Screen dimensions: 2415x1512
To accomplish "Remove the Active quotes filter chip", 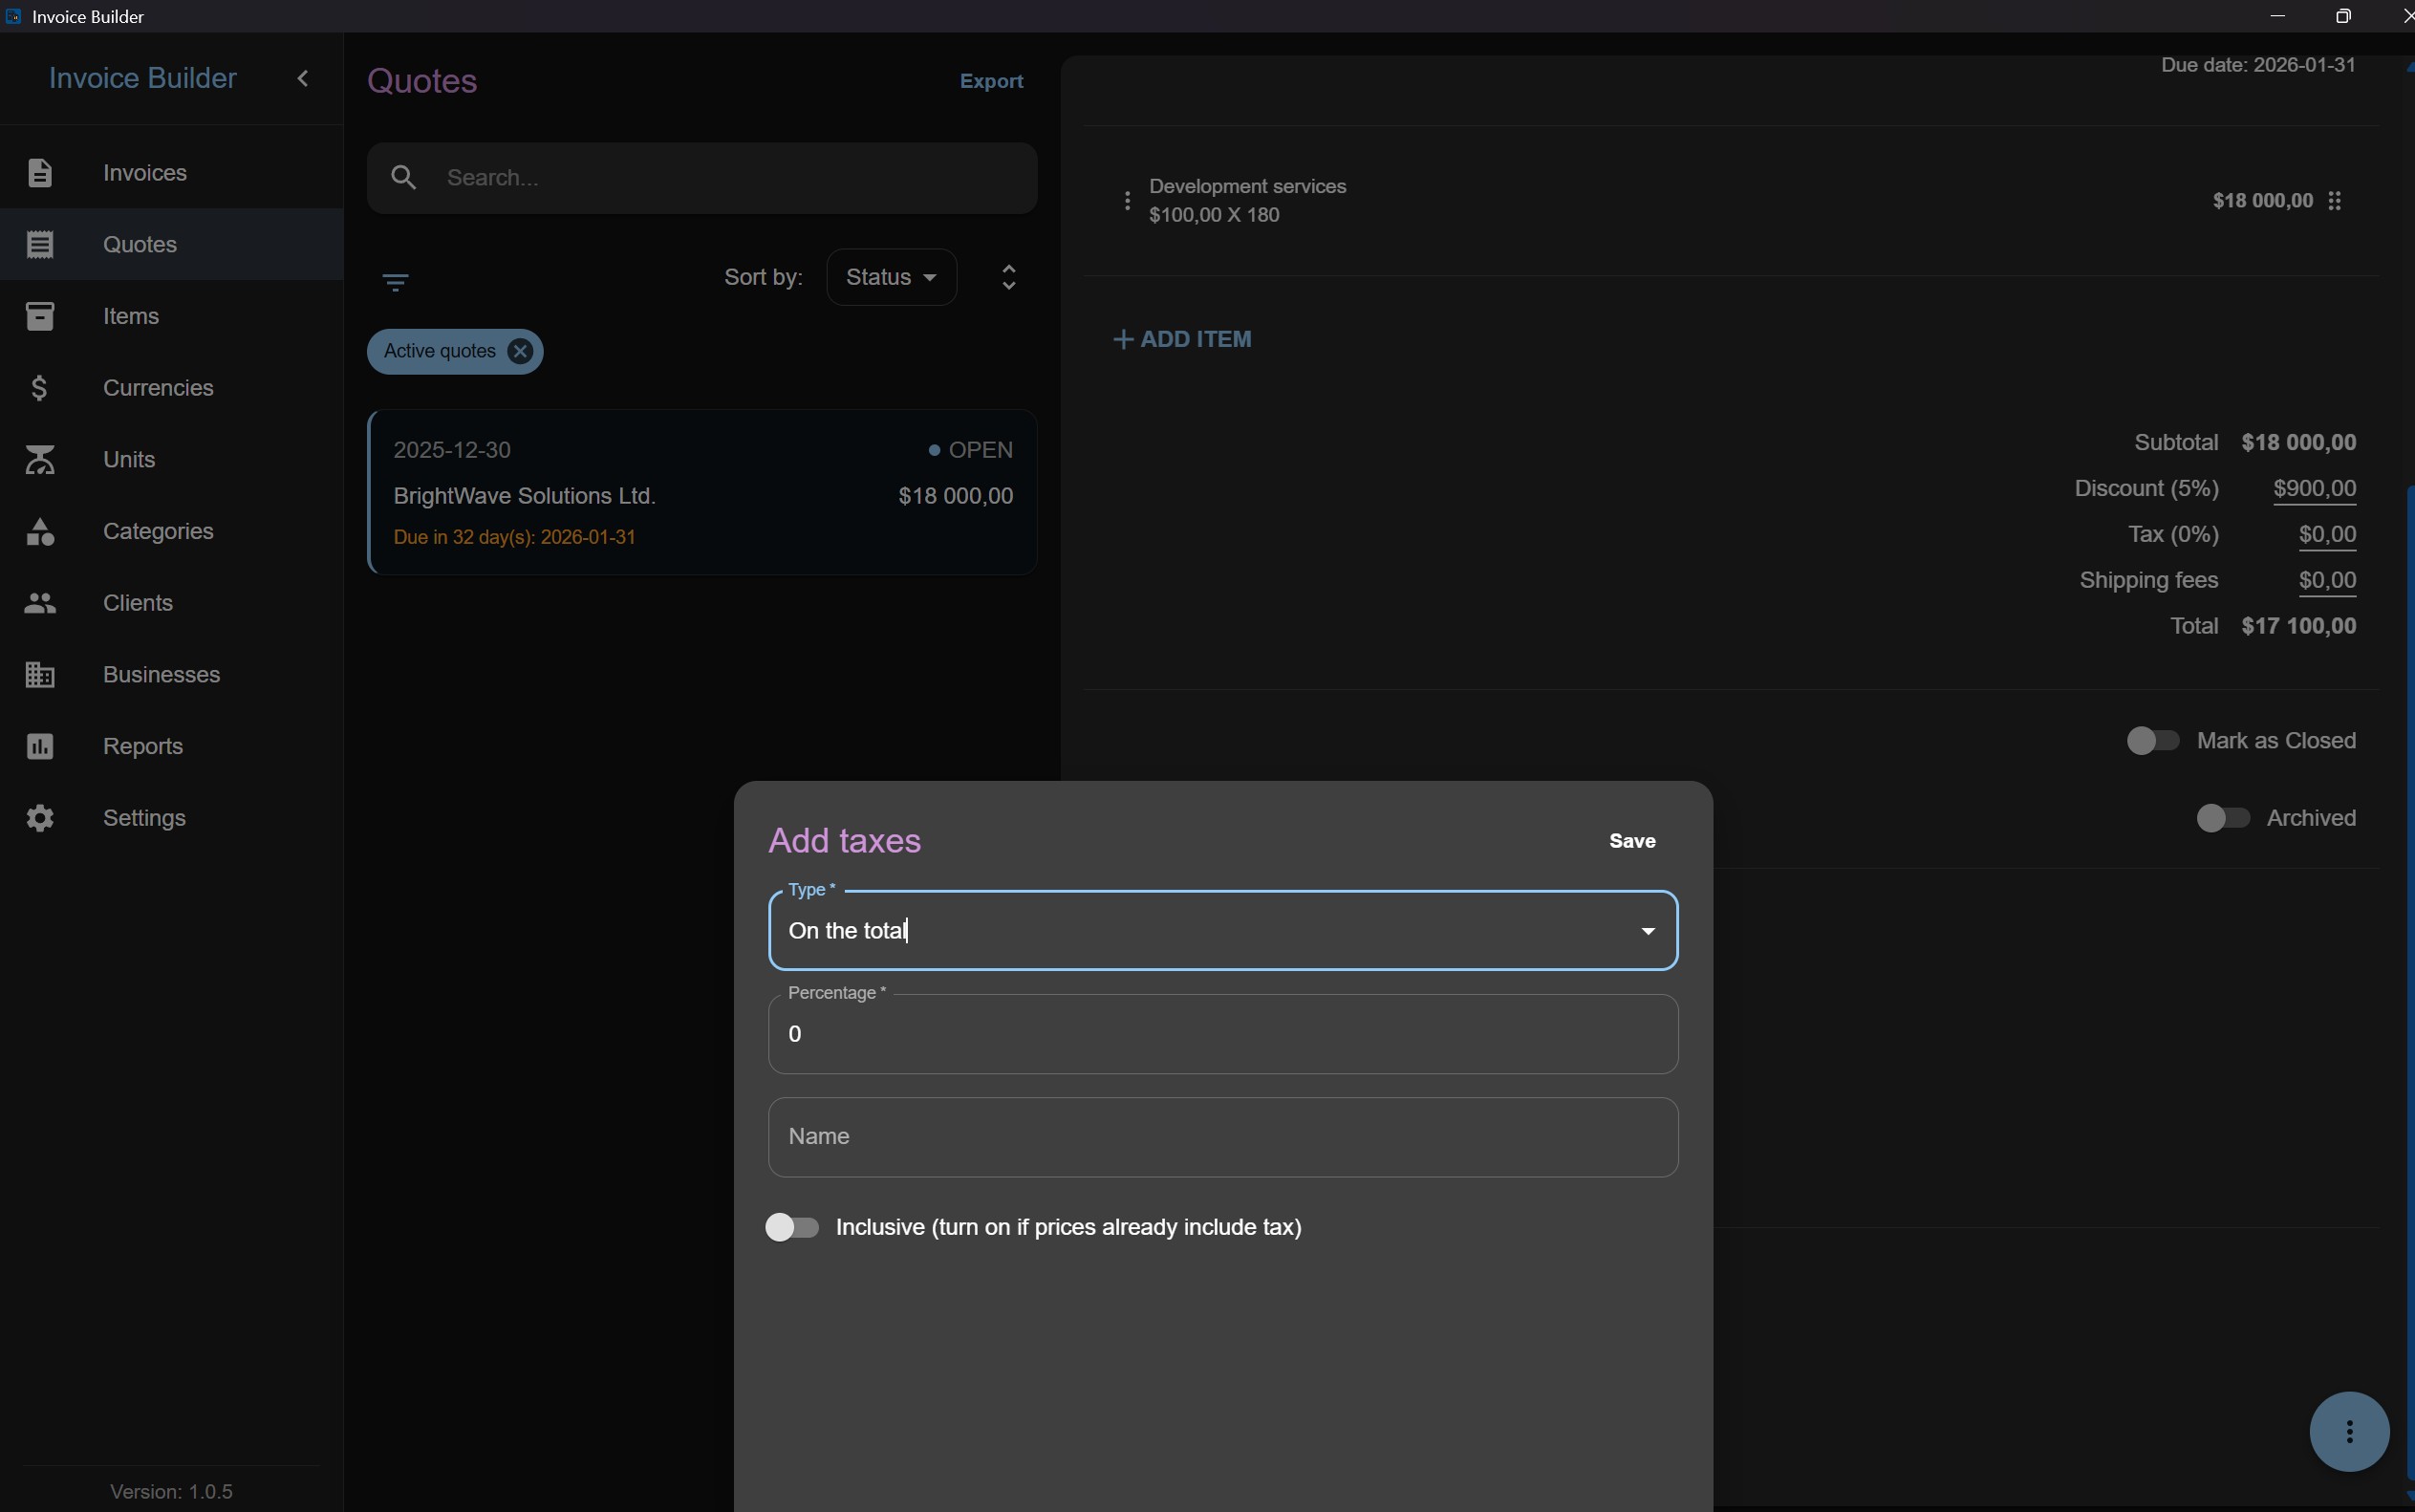I will pyautogui.click(x=520, y=351).
